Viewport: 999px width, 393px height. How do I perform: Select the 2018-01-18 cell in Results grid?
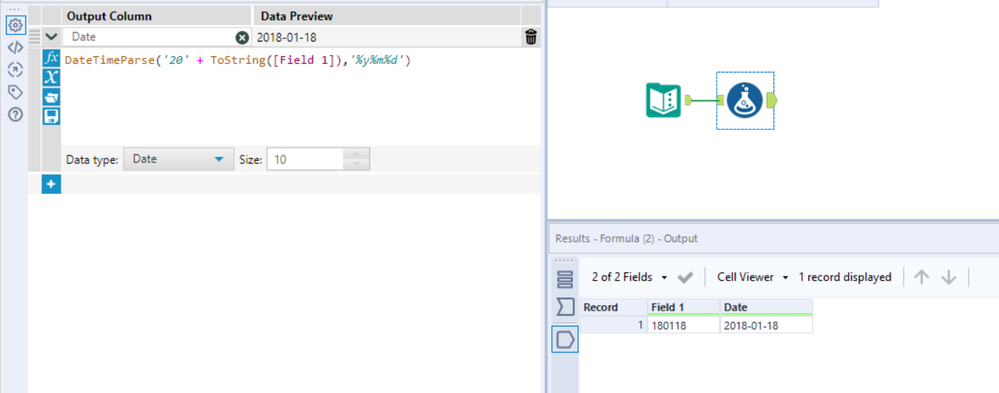[766, 325]
